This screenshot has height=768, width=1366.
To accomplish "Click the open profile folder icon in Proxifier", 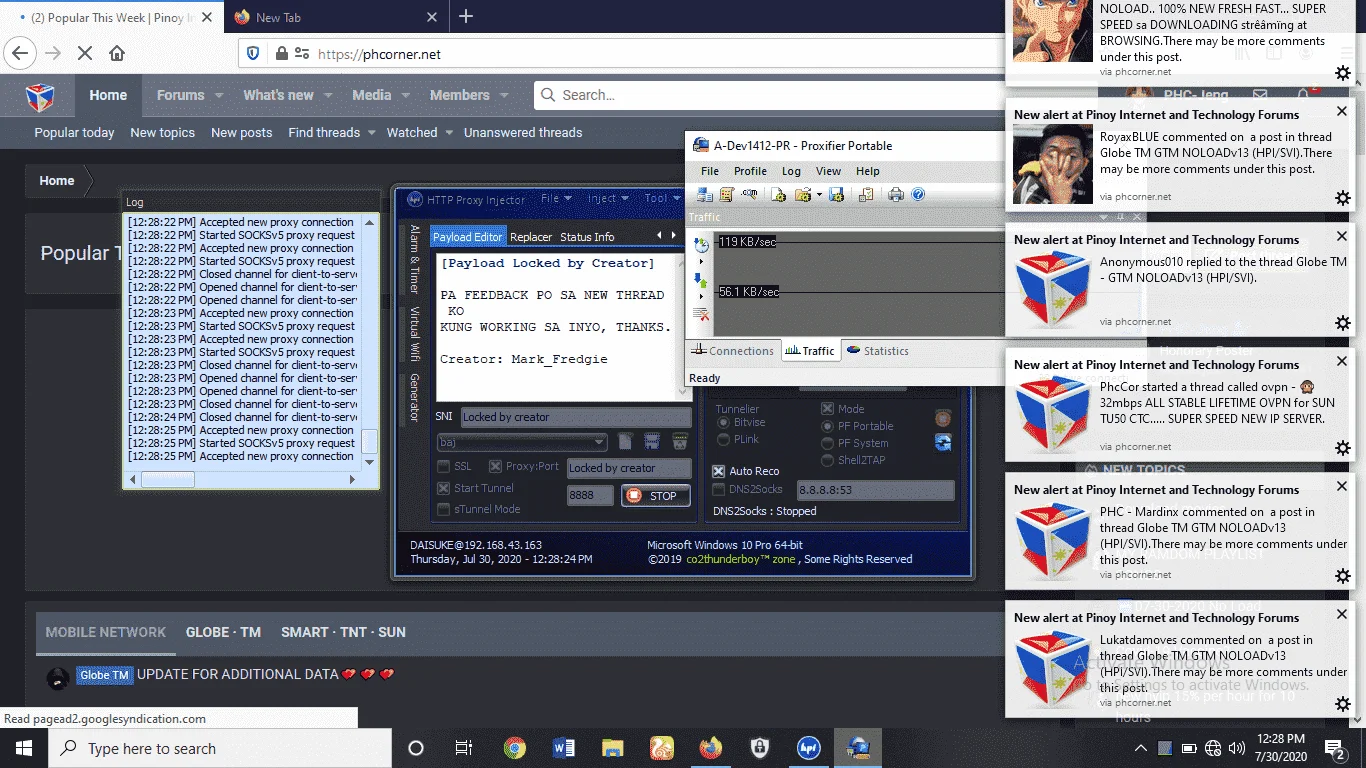I will pos(803,194).
